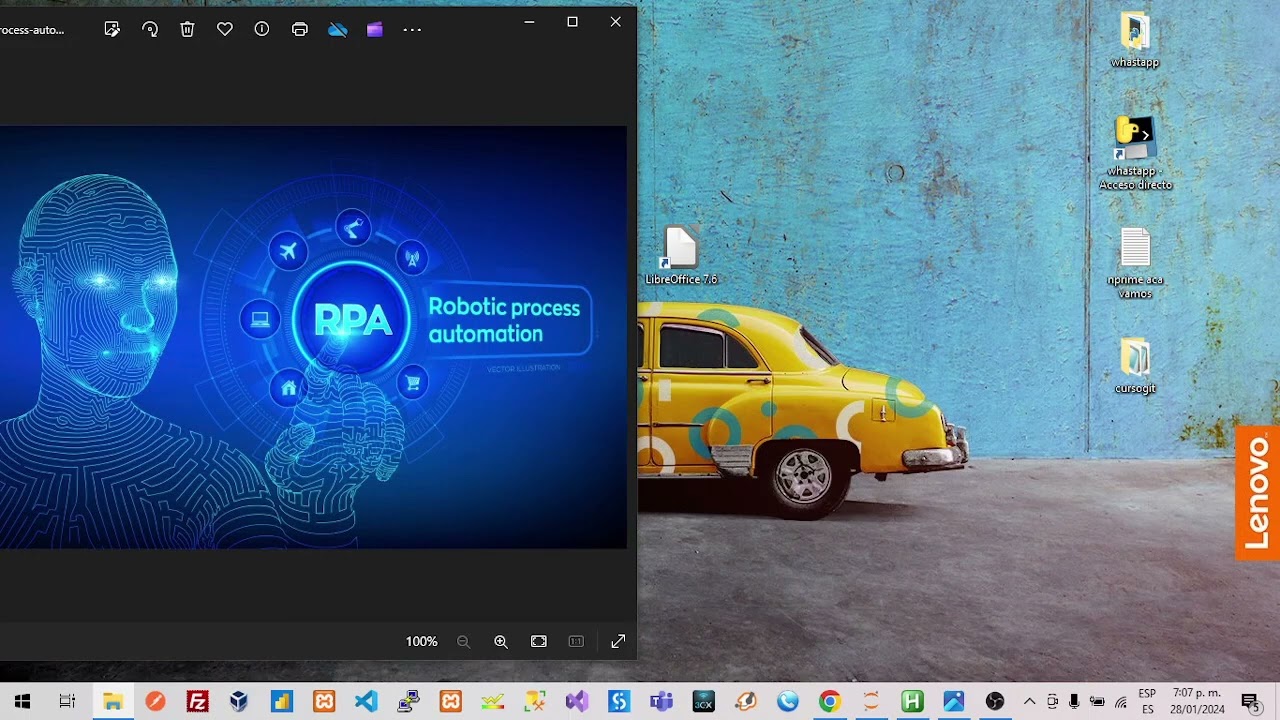Zoom in on the photo

tap(501, 641)
